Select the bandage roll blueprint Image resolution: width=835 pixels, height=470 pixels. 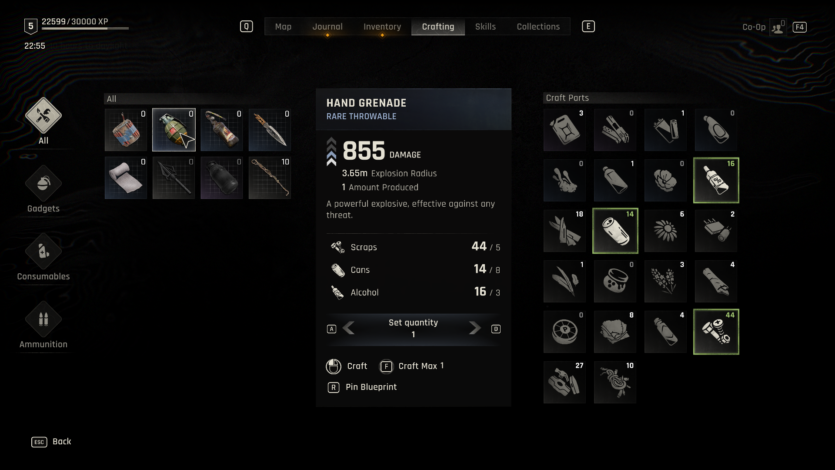[126, 178]
